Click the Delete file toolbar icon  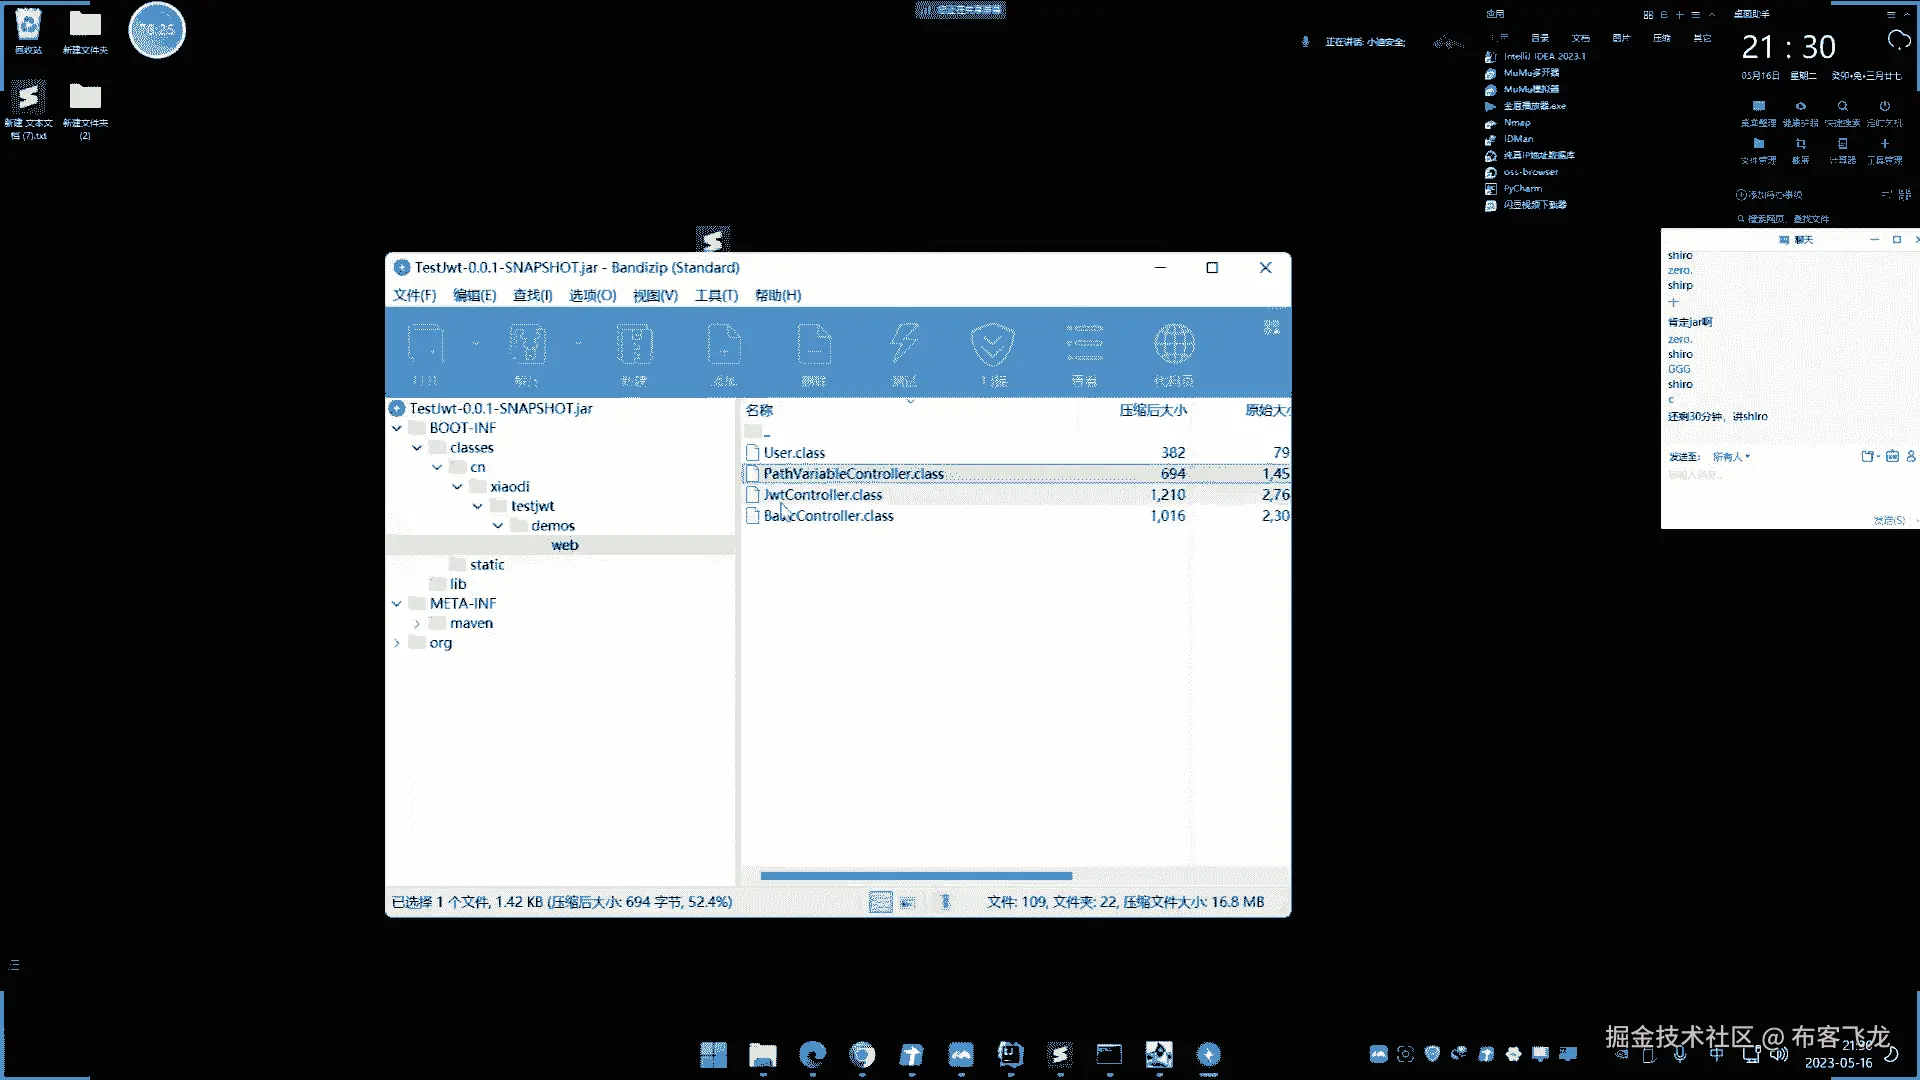click(814, 345)
